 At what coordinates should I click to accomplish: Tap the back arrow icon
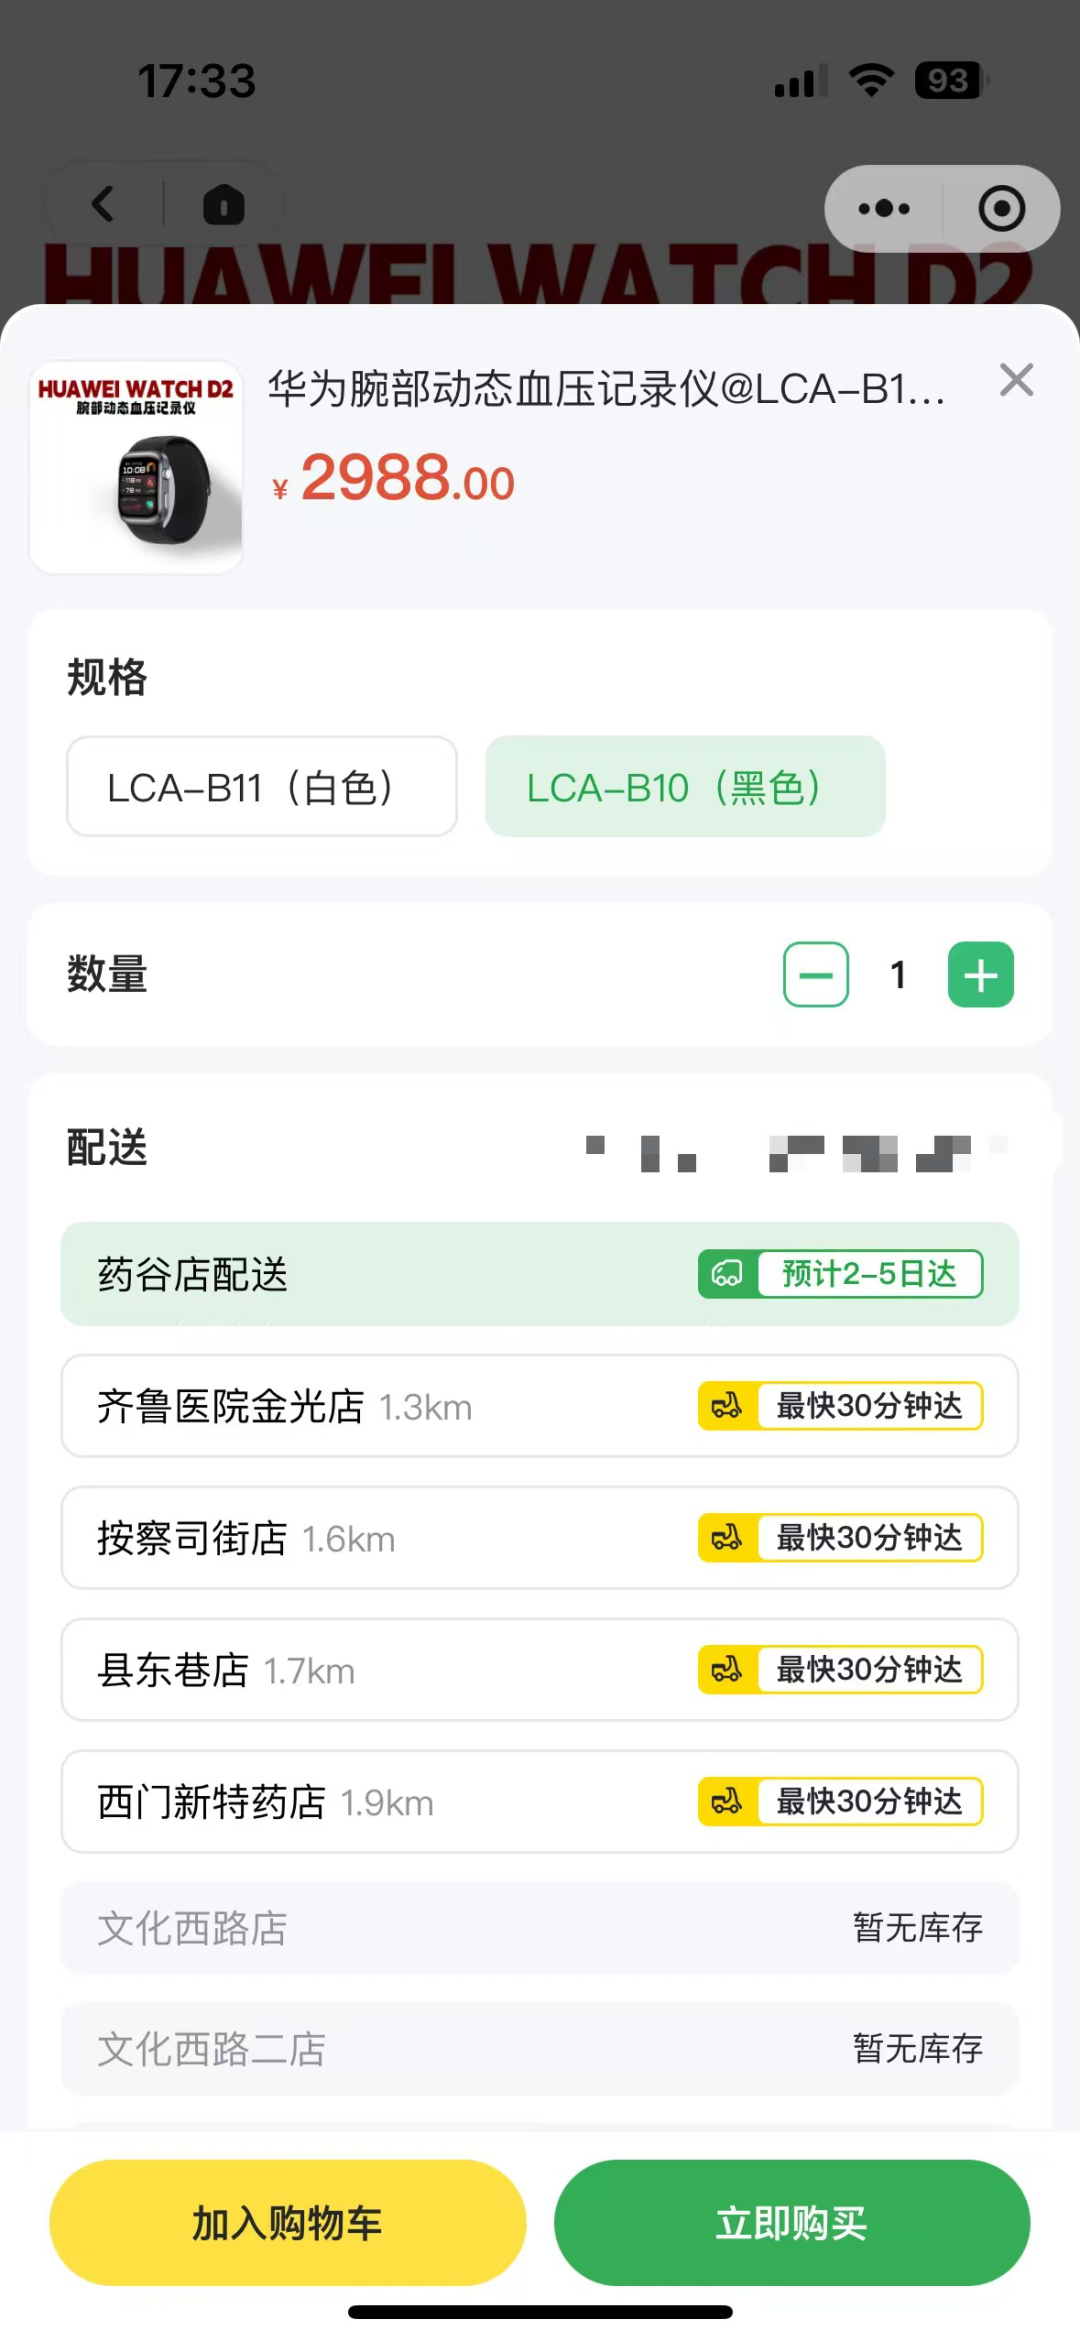click(103, 205)
